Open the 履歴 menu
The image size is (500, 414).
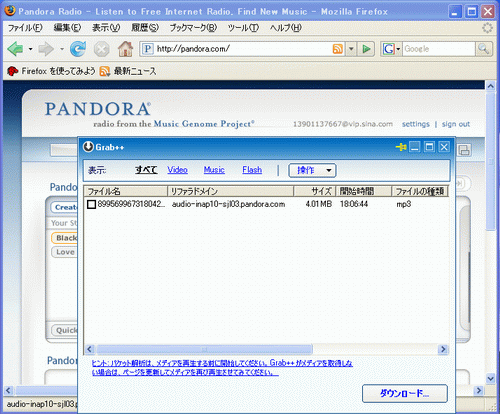click(x=145, y=28)
